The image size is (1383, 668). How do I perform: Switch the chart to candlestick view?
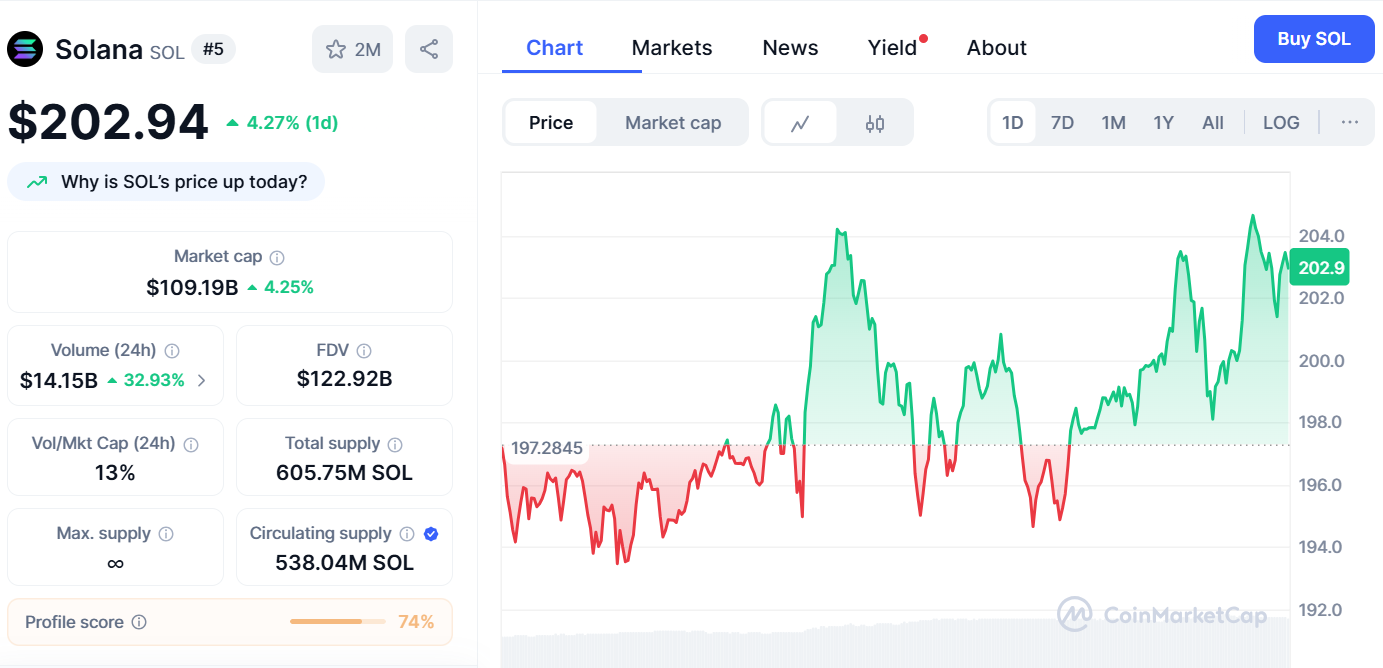874,122
